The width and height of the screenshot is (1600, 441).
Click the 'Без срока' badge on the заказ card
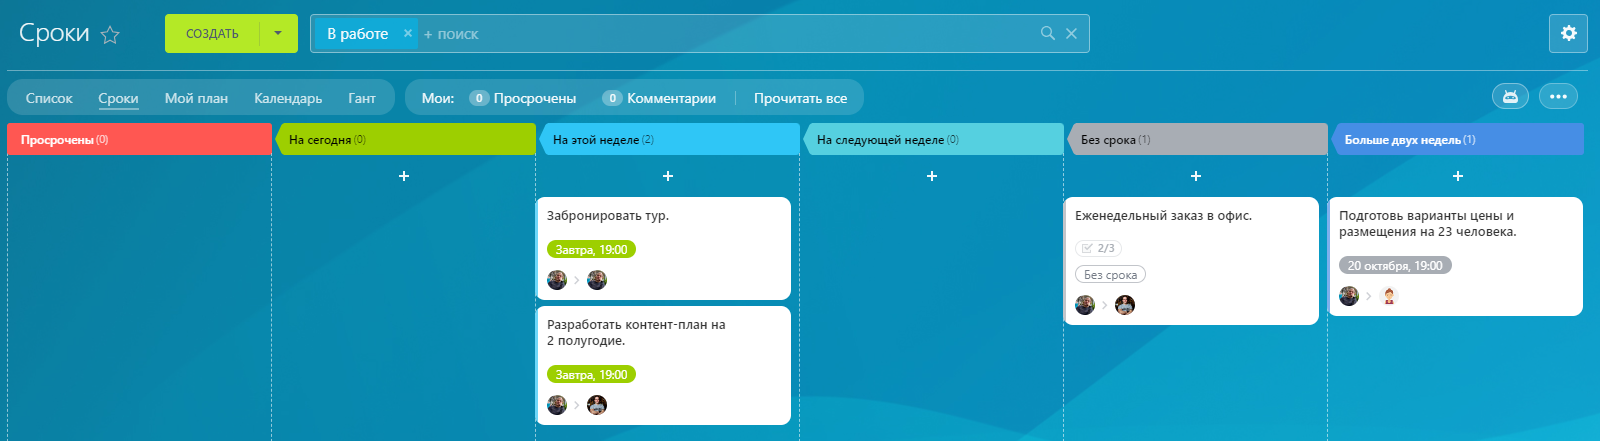[1110, 274]
